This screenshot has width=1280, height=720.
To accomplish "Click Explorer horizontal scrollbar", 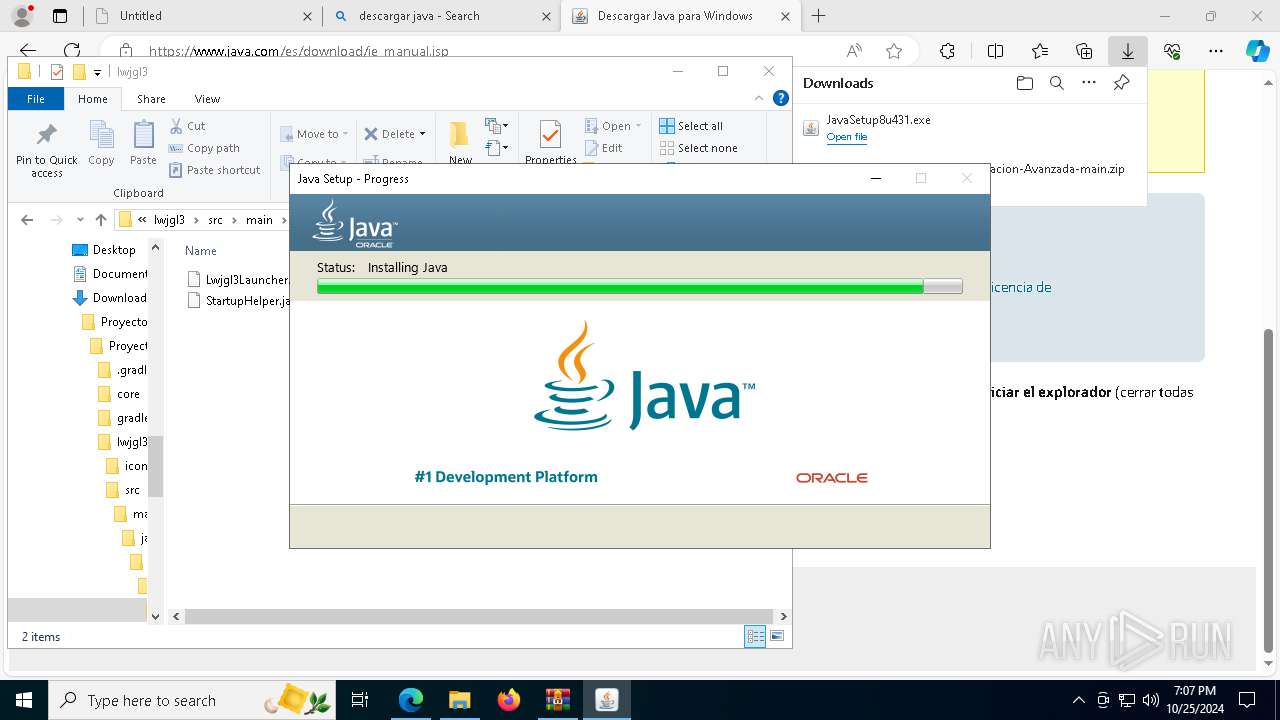I will tap(479, 616).
